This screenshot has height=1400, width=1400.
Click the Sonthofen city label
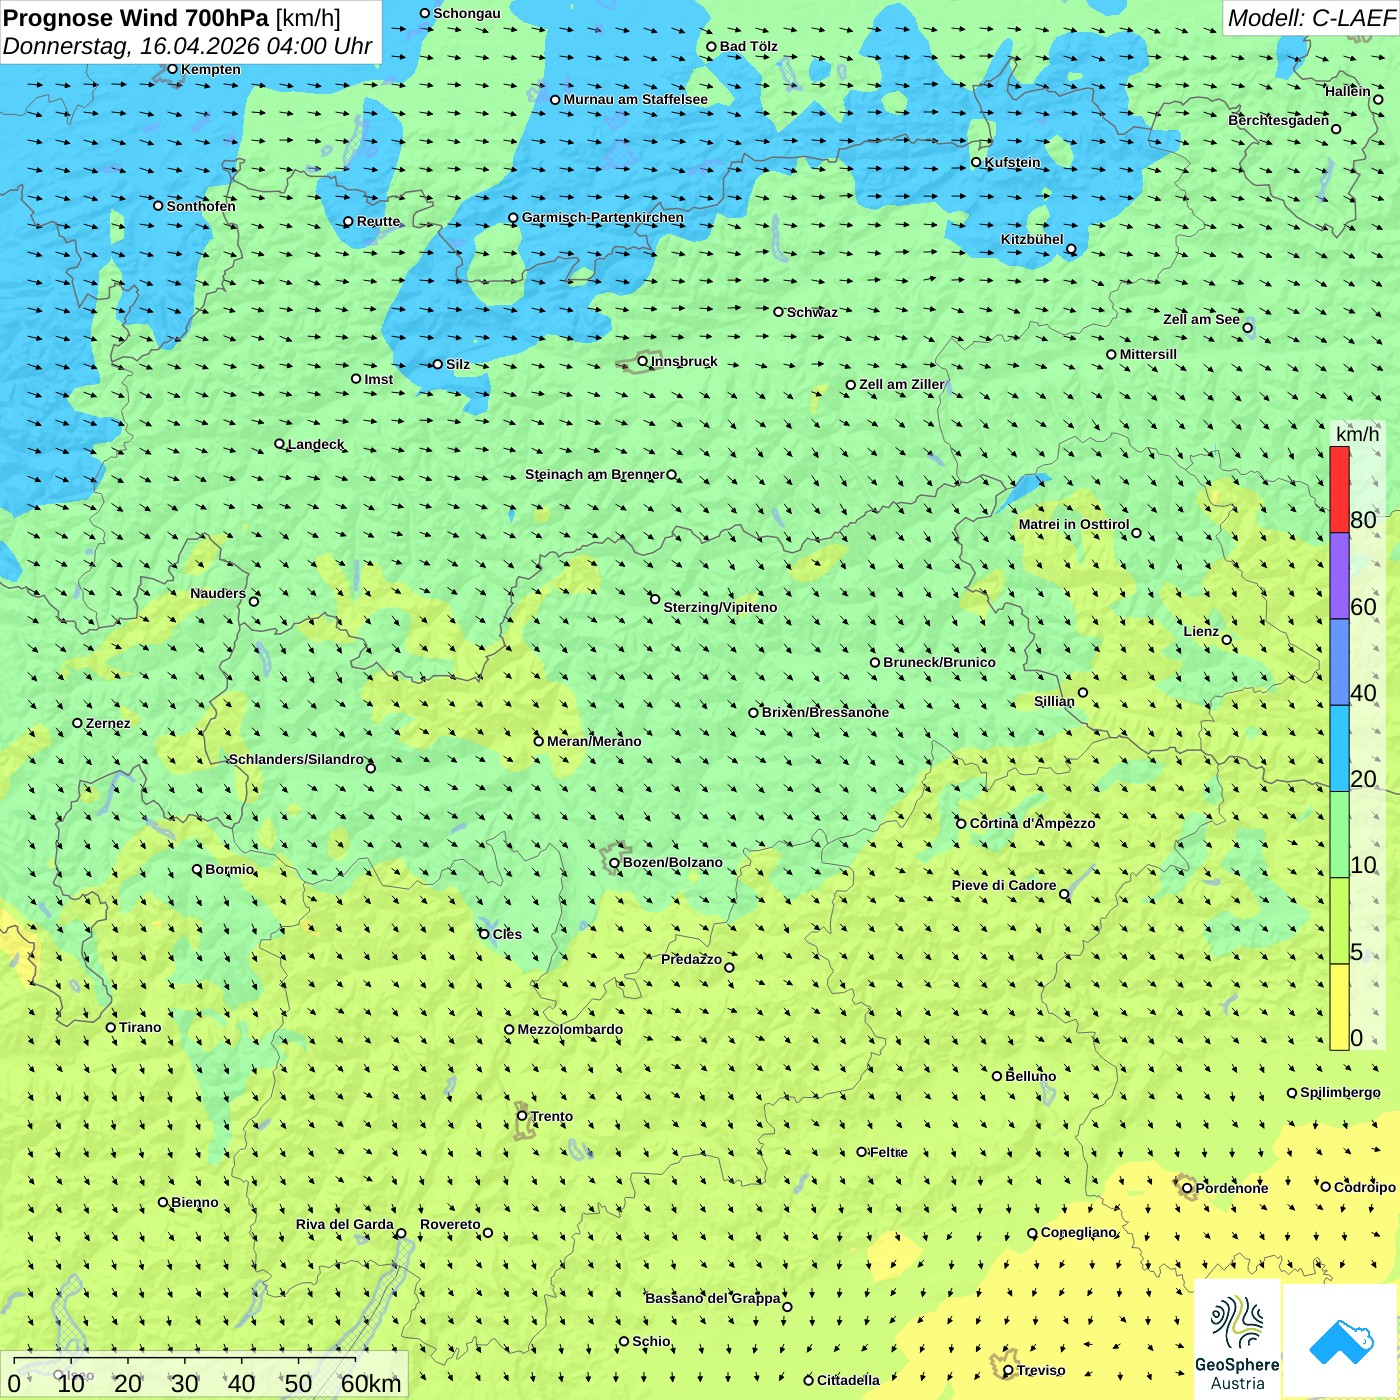click(201, 206)
